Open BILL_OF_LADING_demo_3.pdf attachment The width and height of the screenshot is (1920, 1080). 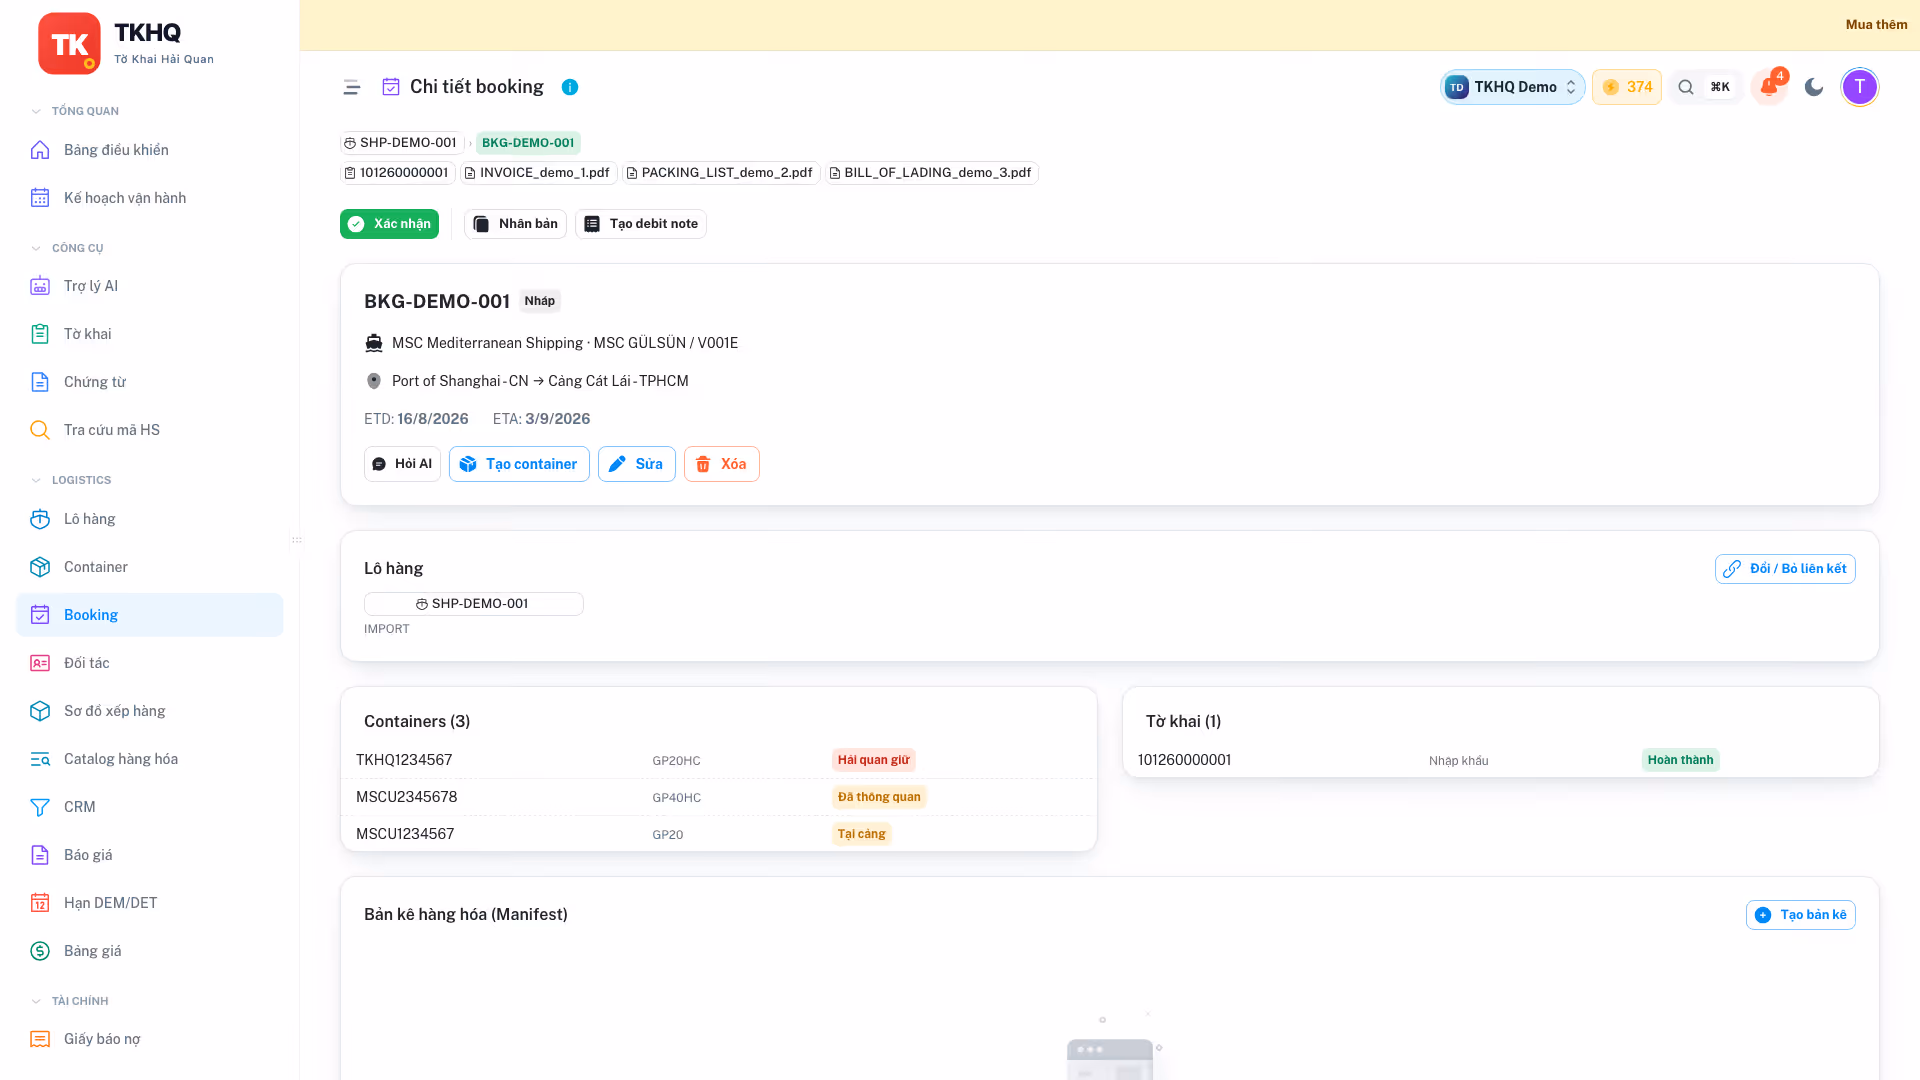click(931, 173)
